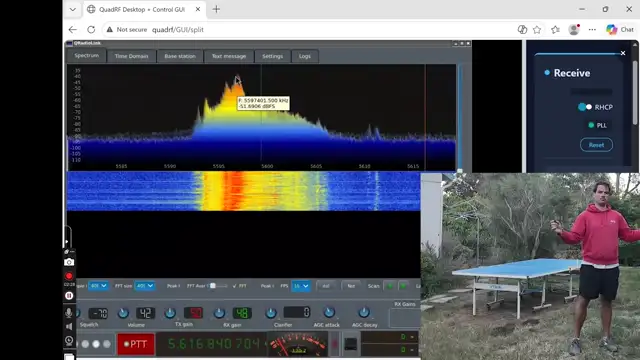The width and height of the screenshot is (640, 360).
Task: Turn the Volume knob
Action: [x=123, y=313]
